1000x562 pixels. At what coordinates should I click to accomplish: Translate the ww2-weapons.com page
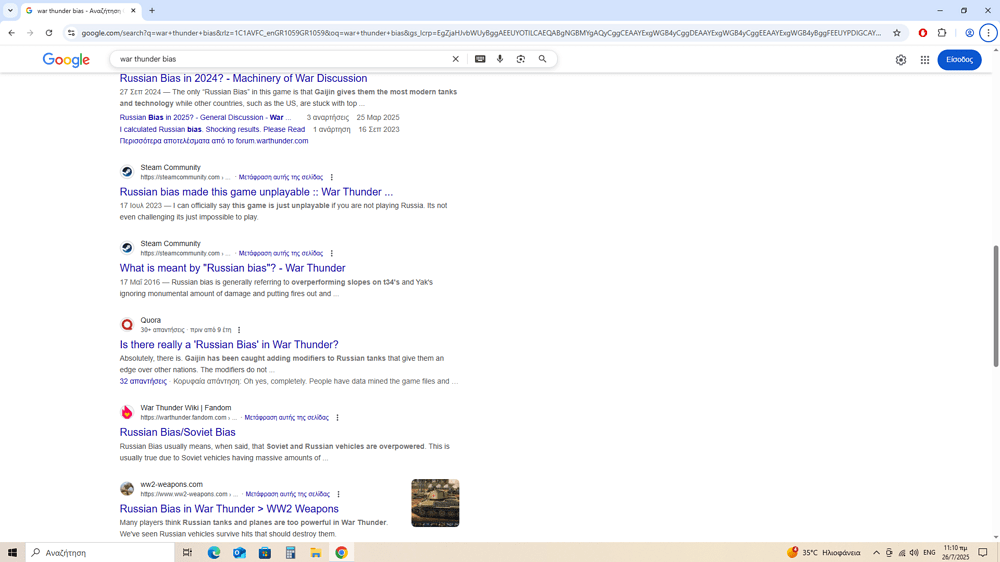click(x=288, y=494)
